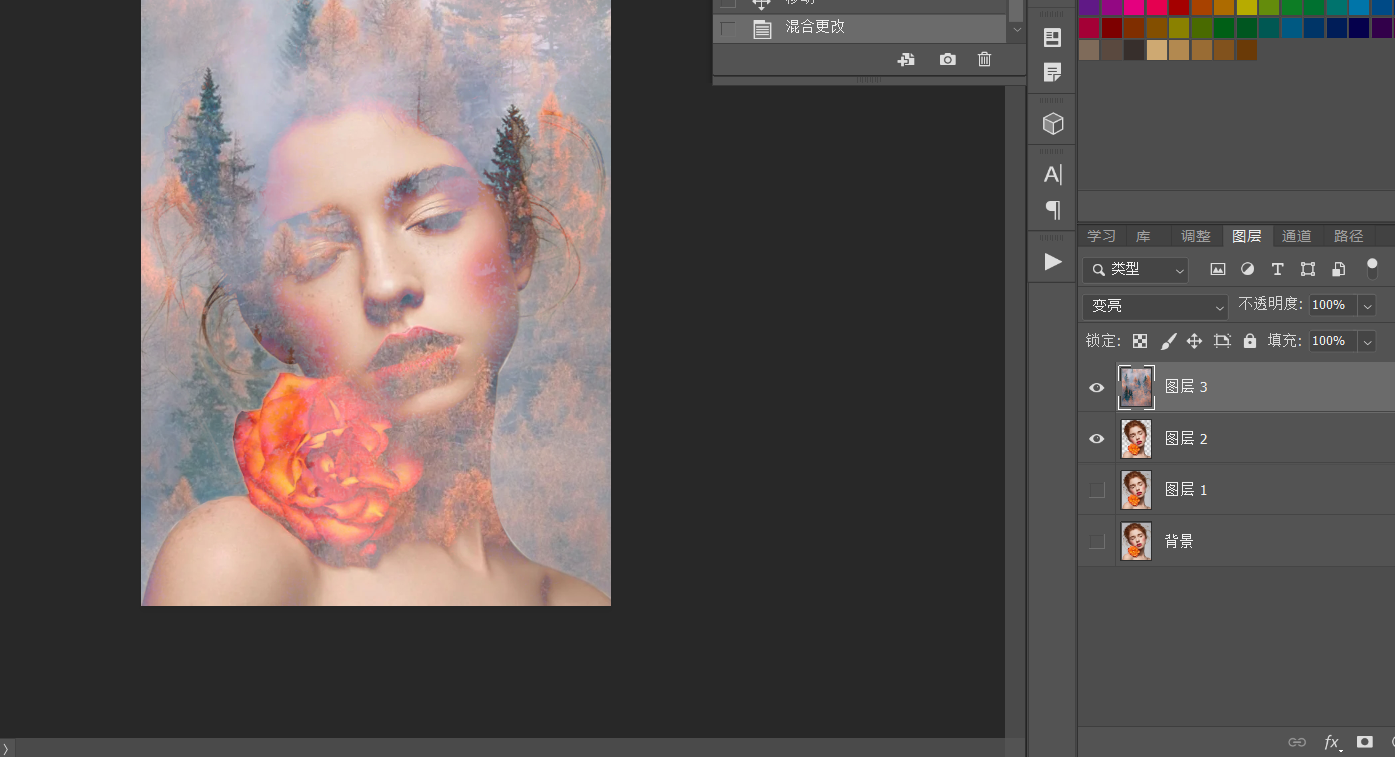Open the Paragraph panel icon
The width and height of the screenshot is (1395, 757).
[x=1052, y=209]
